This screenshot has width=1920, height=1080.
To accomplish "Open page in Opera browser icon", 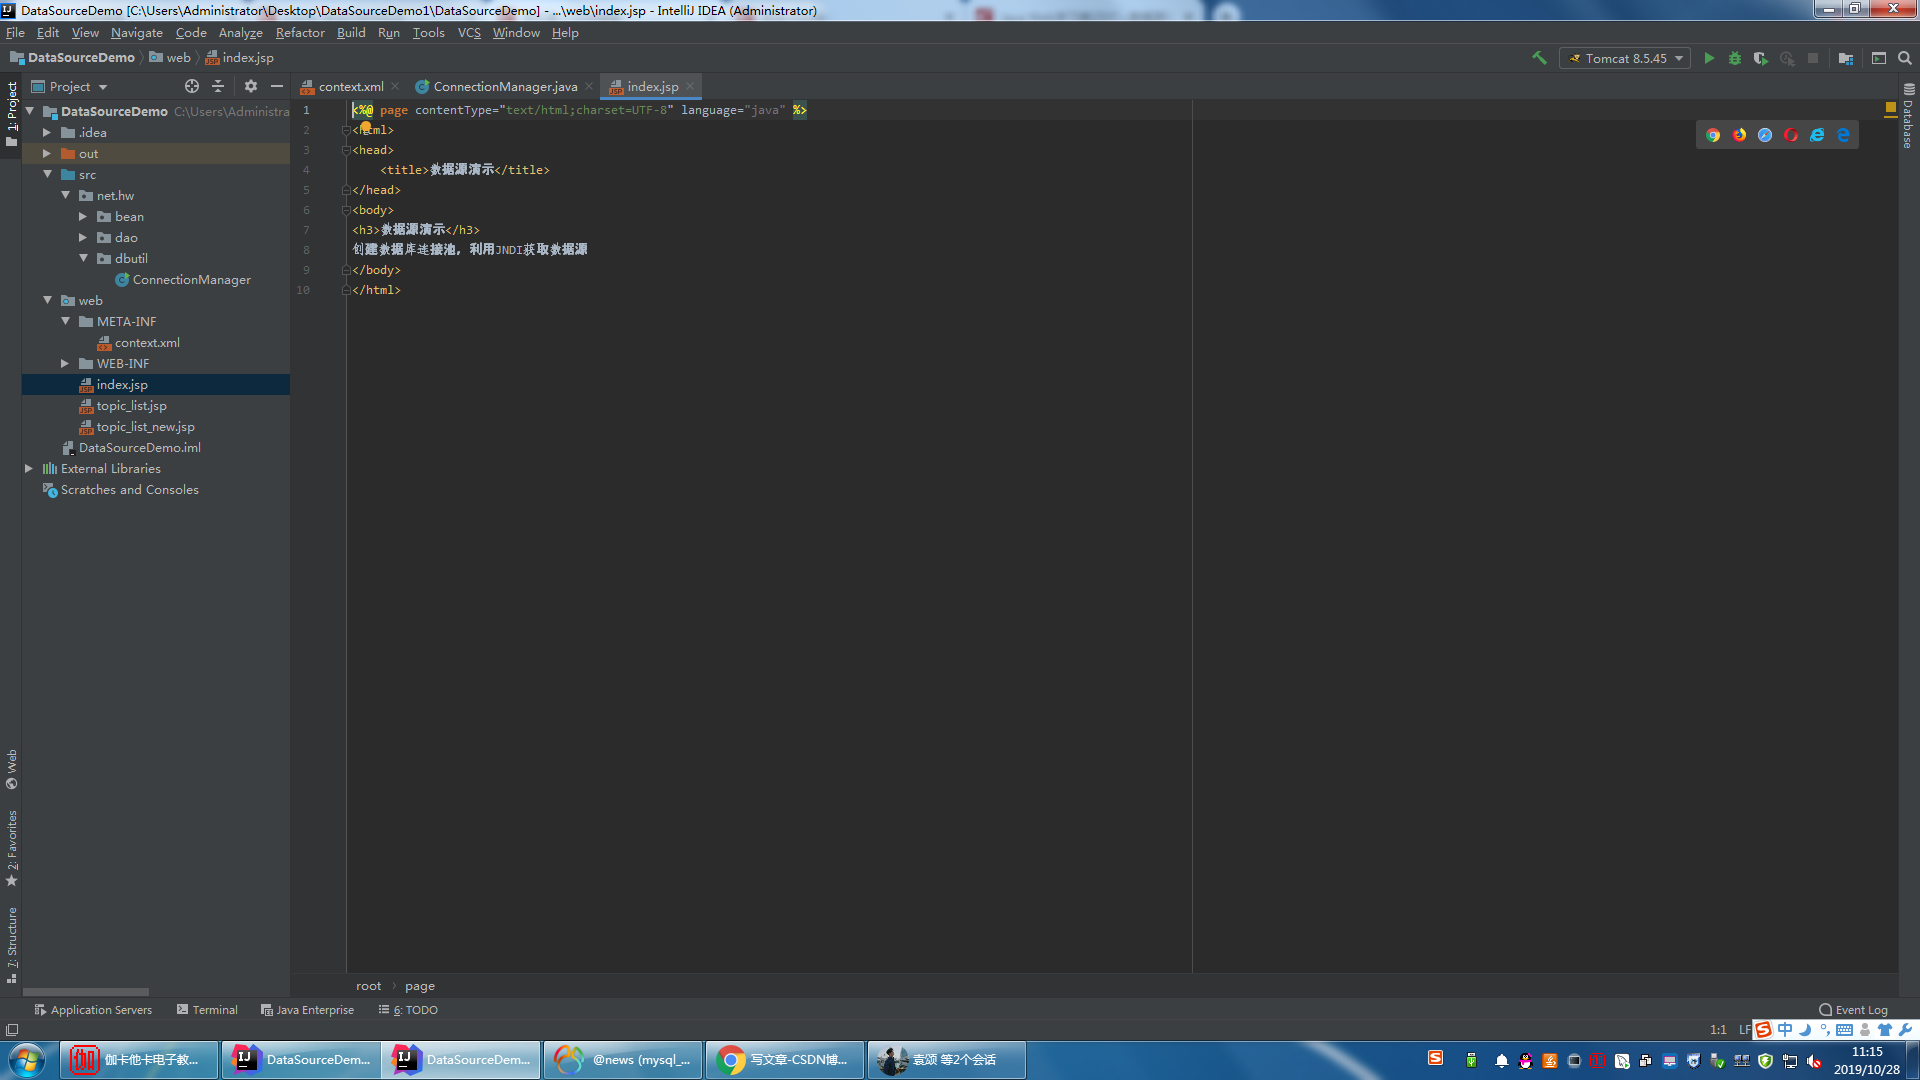I will (x=1791, y=135).
